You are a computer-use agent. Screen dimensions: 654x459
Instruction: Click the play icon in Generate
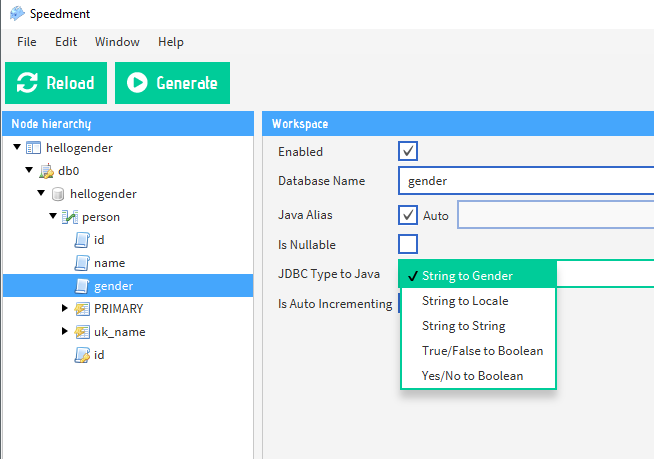137,82
